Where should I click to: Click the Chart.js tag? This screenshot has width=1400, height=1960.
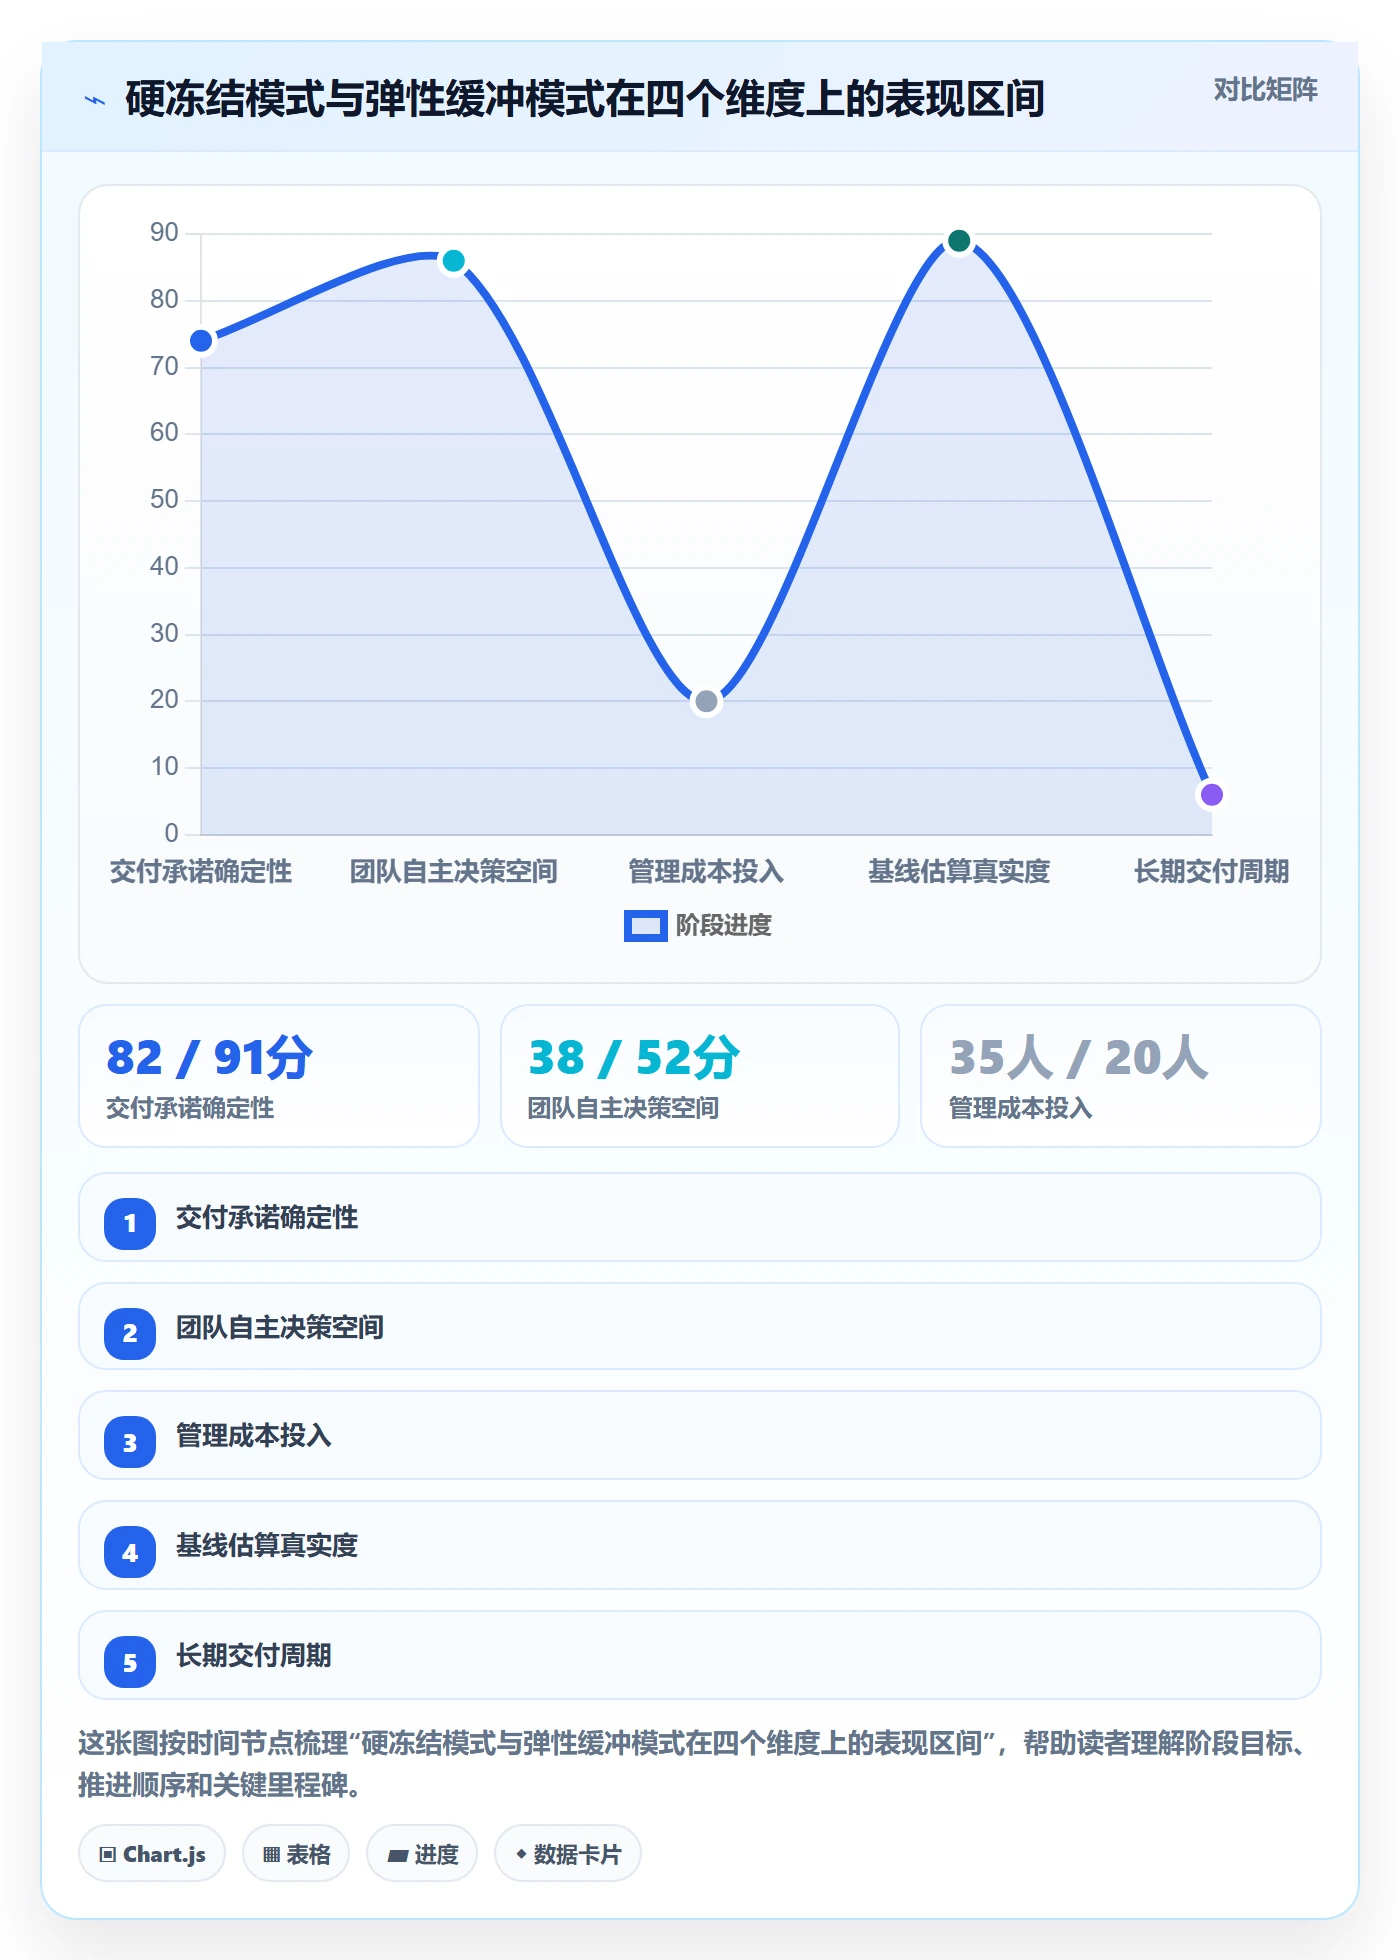click(x=152, y=1854)
